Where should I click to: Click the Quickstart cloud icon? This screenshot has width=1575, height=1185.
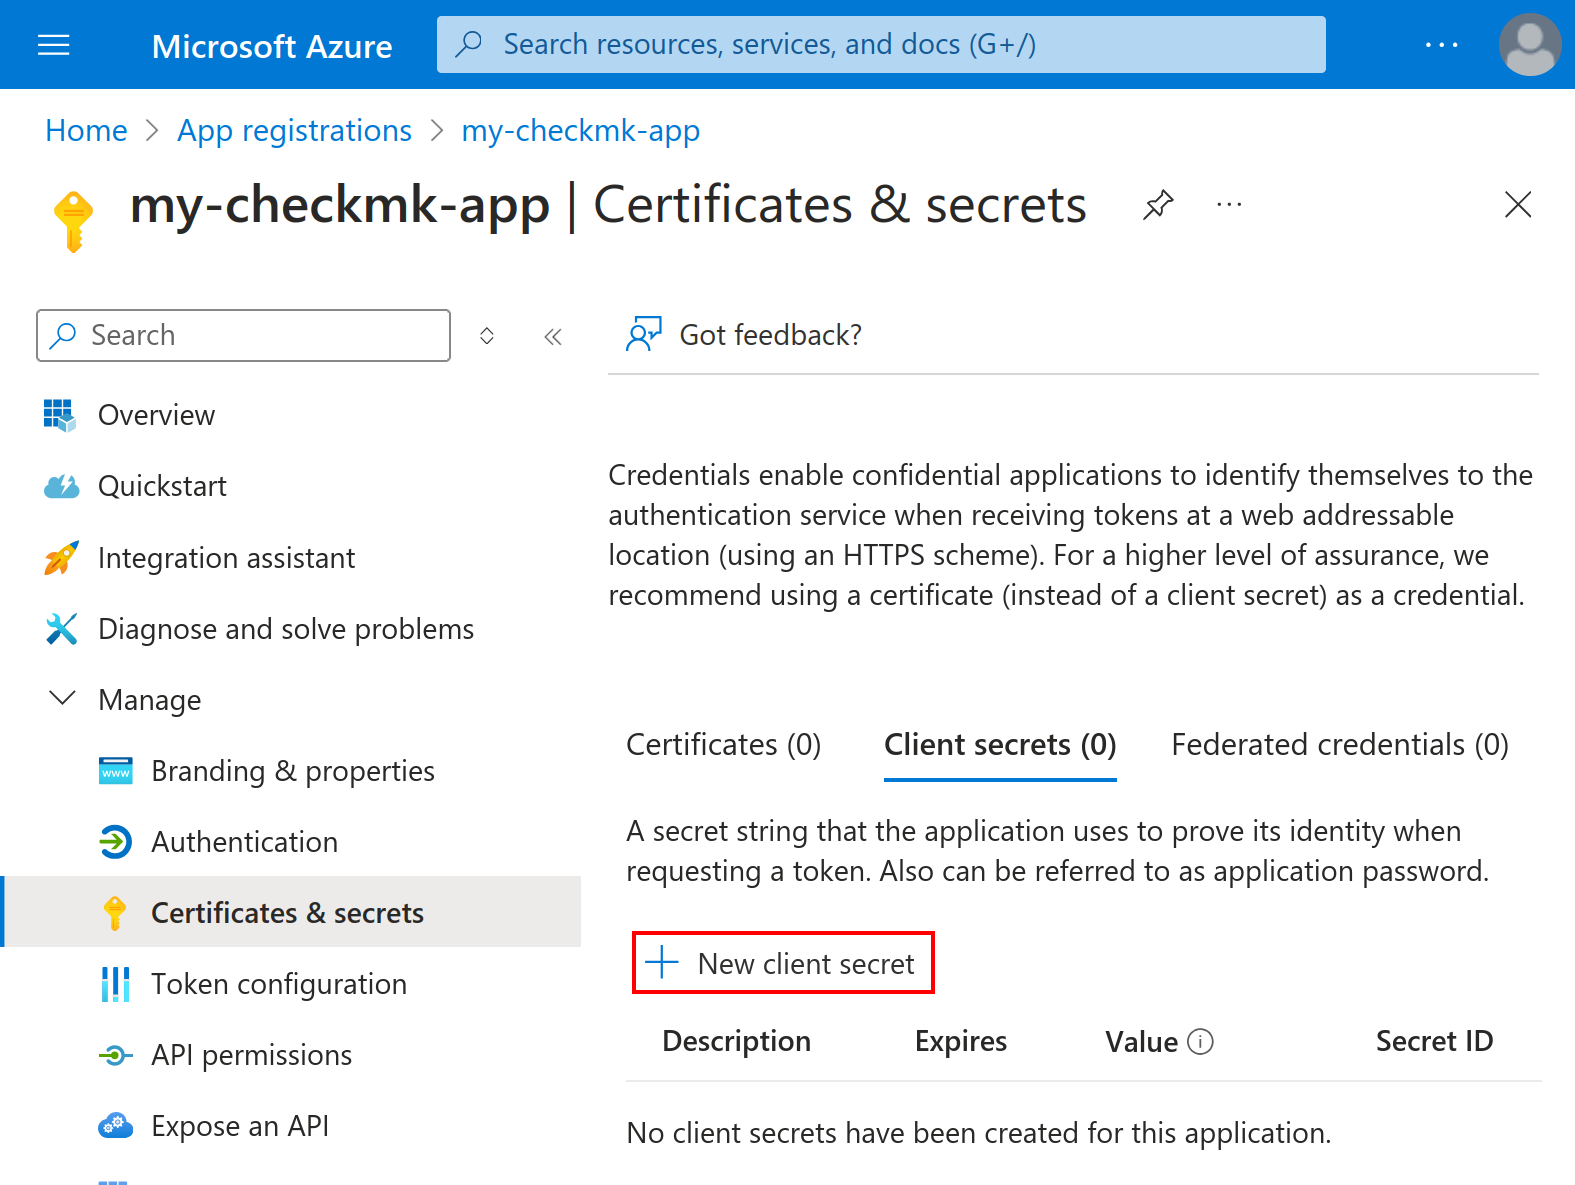(x=61, y=487)
